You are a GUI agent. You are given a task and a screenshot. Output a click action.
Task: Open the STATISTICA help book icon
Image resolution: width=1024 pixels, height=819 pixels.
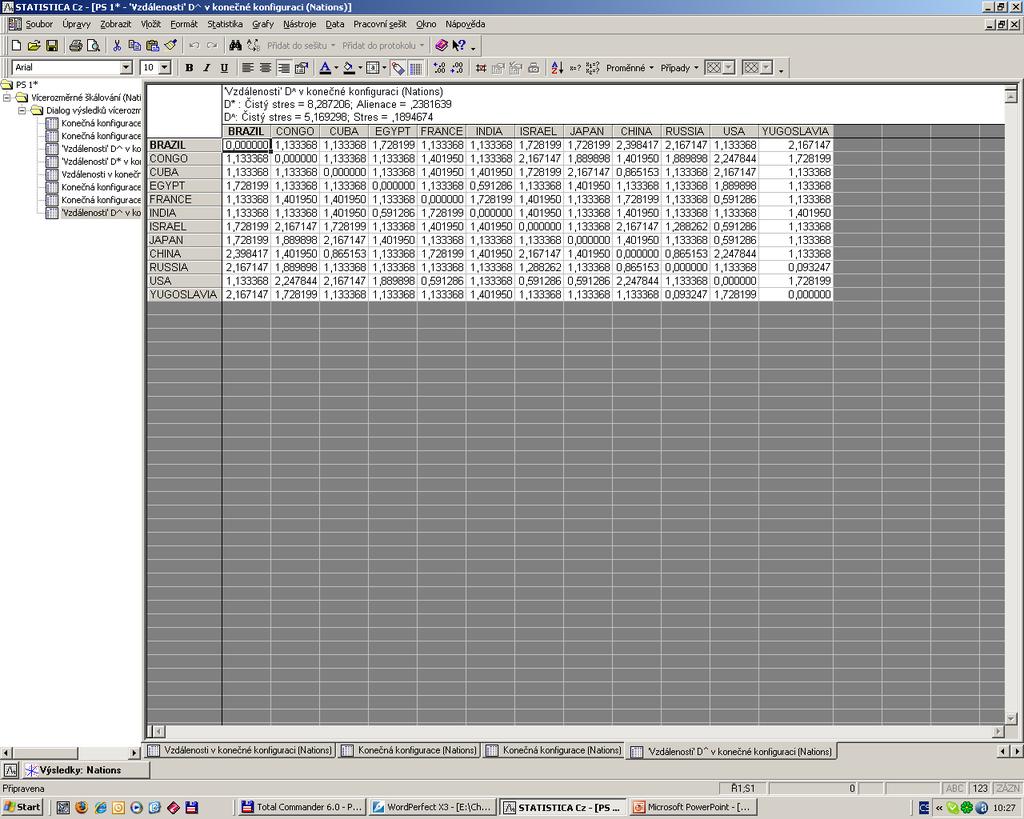[x=441, y=46]
